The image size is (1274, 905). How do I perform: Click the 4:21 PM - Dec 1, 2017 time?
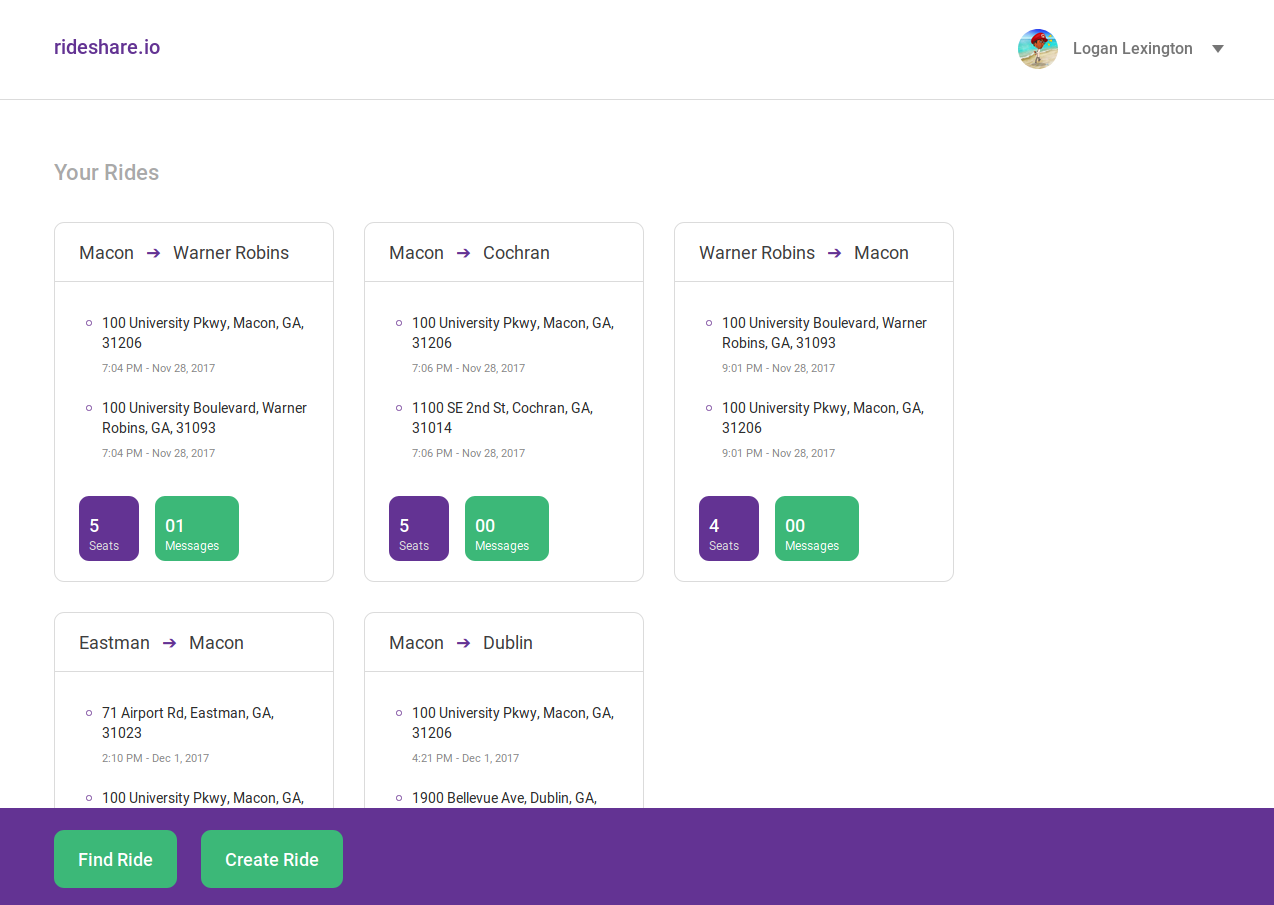pyautogui.click(x=465, y=758)
